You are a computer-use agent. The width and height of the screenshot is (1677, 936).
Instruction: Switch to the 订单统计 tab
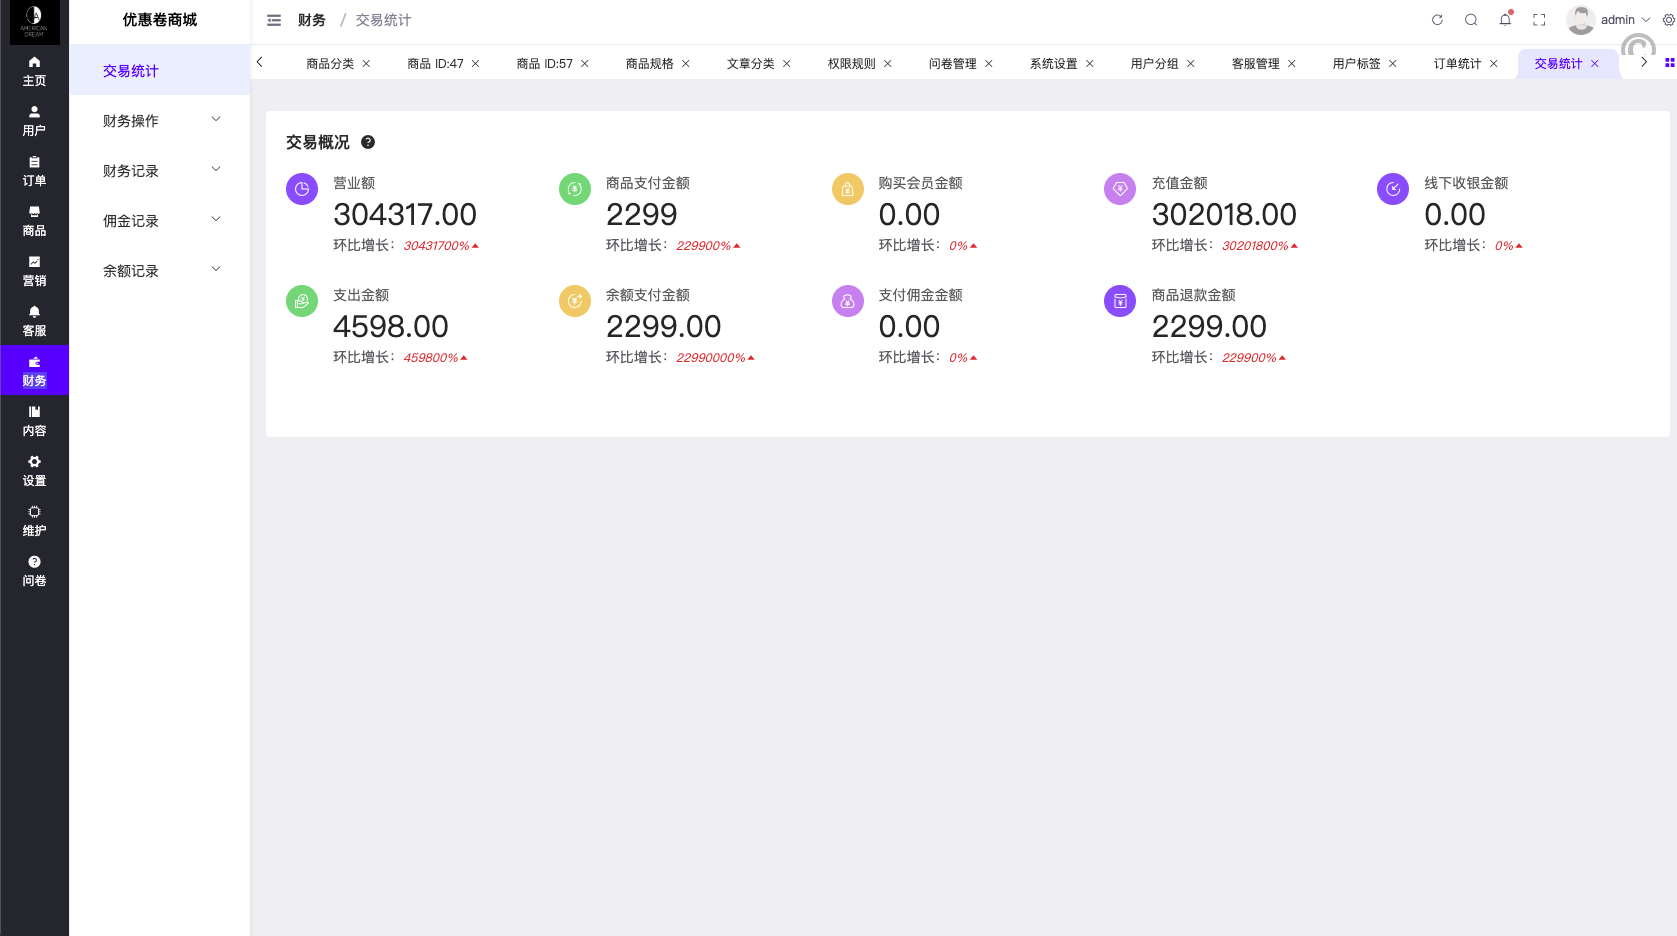tap(1457, 64)
